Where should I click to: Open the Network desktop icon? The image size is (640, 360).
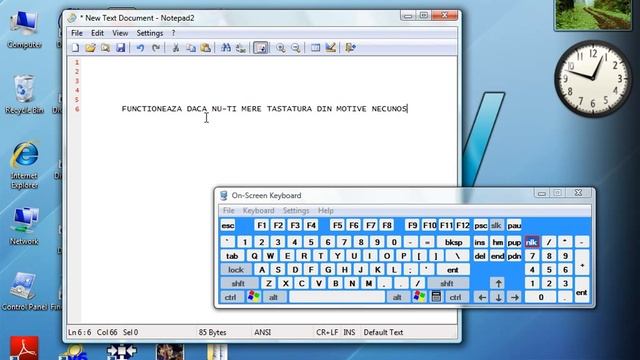pyautogui.click(x=24, y=226)
